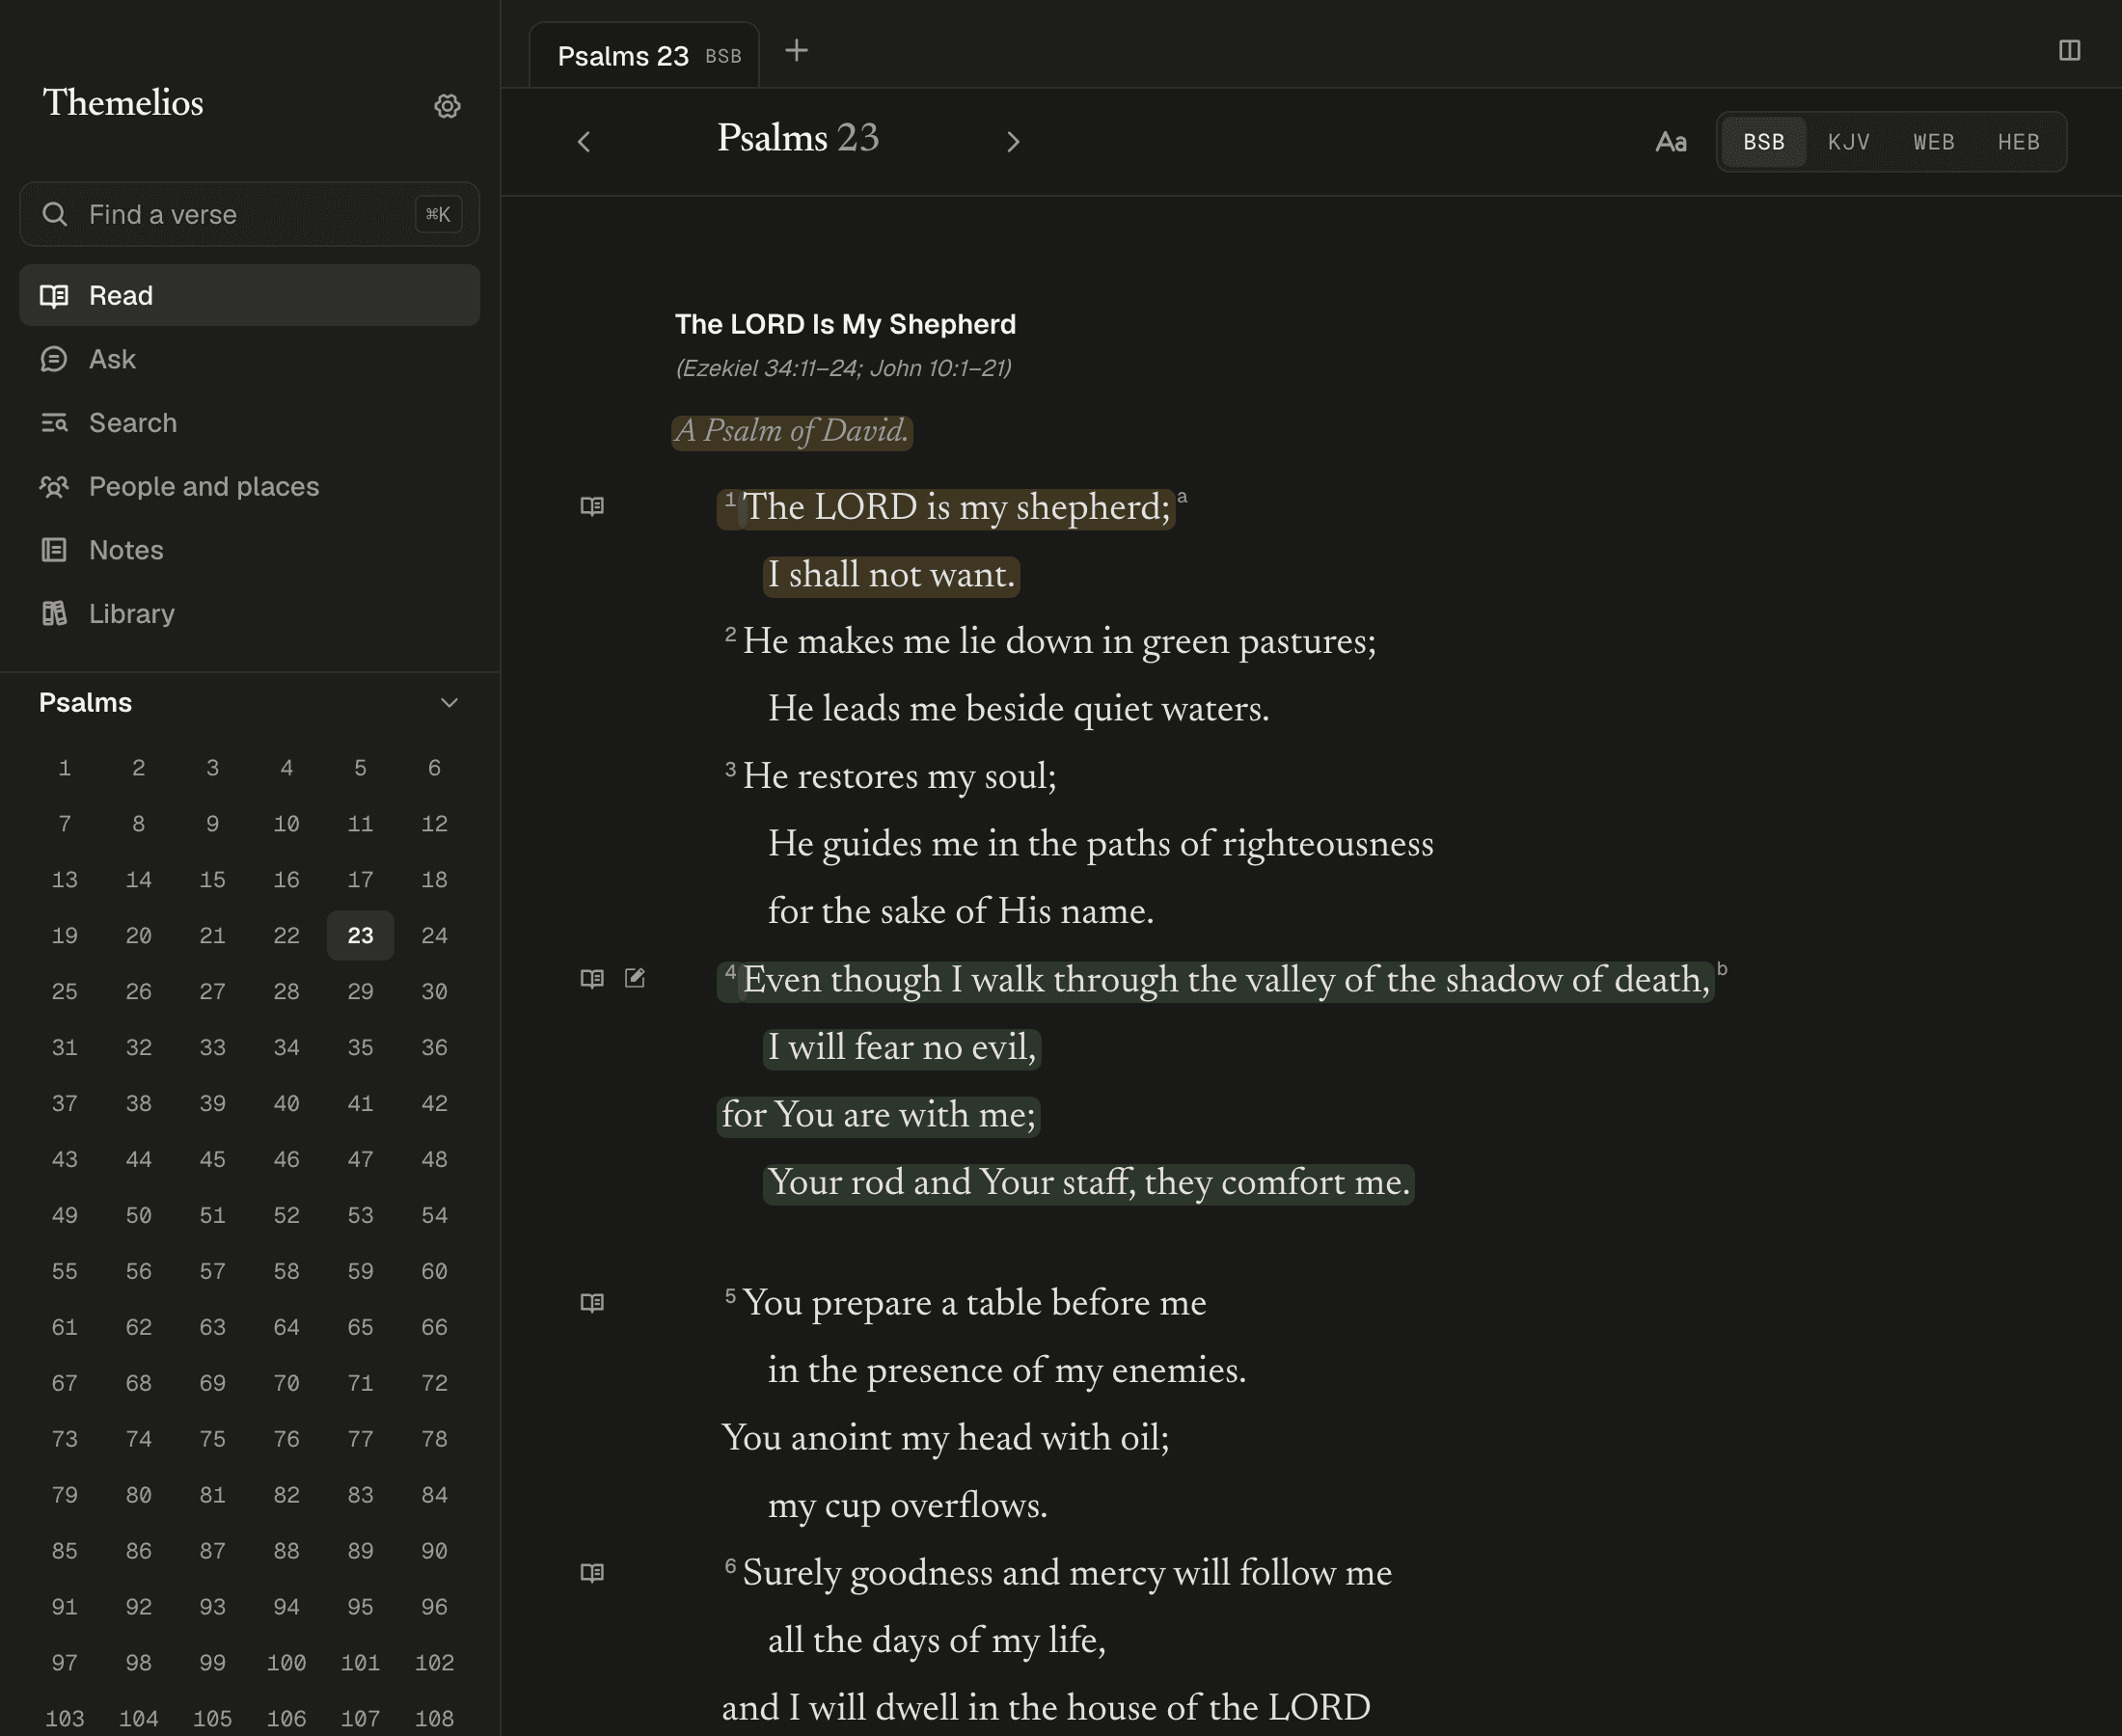Click the search magnifier icon in Find a verse
Image resolution: width=2122 pixels, height=1736 pixels.
pos(55,214)
